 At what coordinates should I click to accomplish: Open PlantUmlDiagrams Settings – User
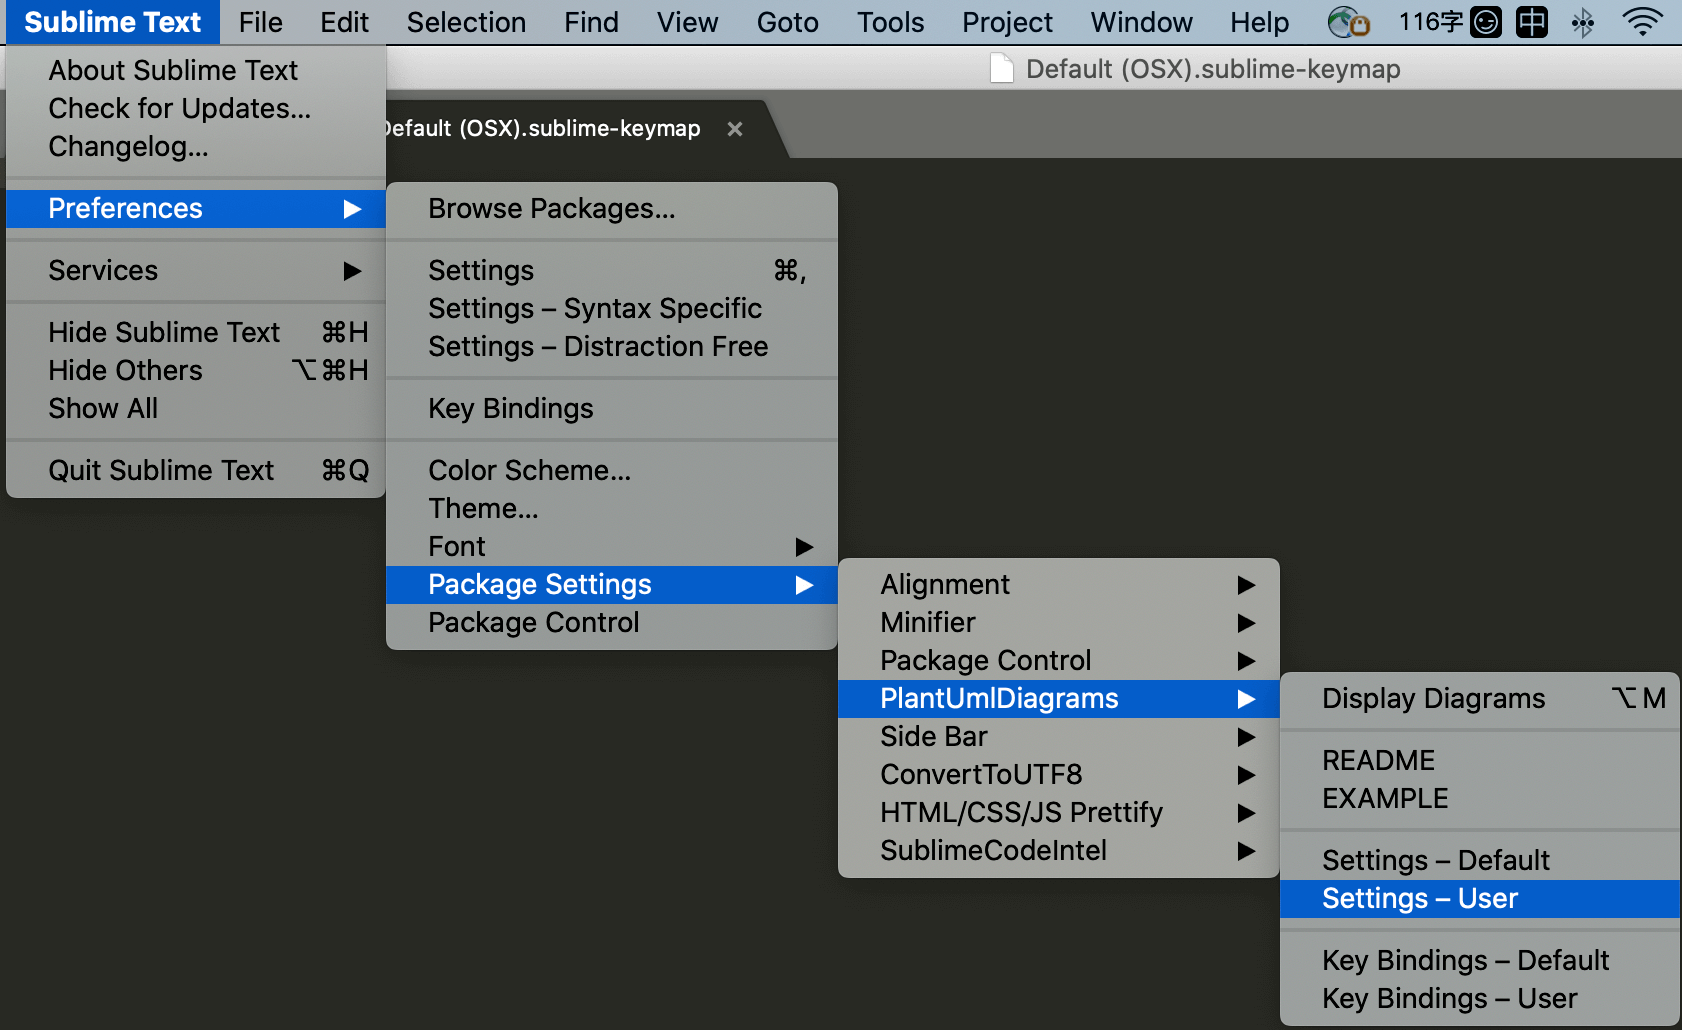(x=1419, y=898)
